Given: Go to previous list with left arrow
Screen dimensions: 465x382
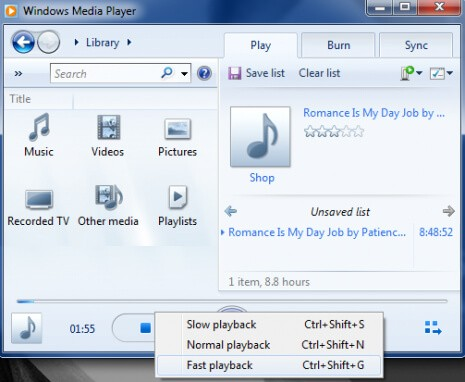Looking at the screenshot, I should point(231,211).
